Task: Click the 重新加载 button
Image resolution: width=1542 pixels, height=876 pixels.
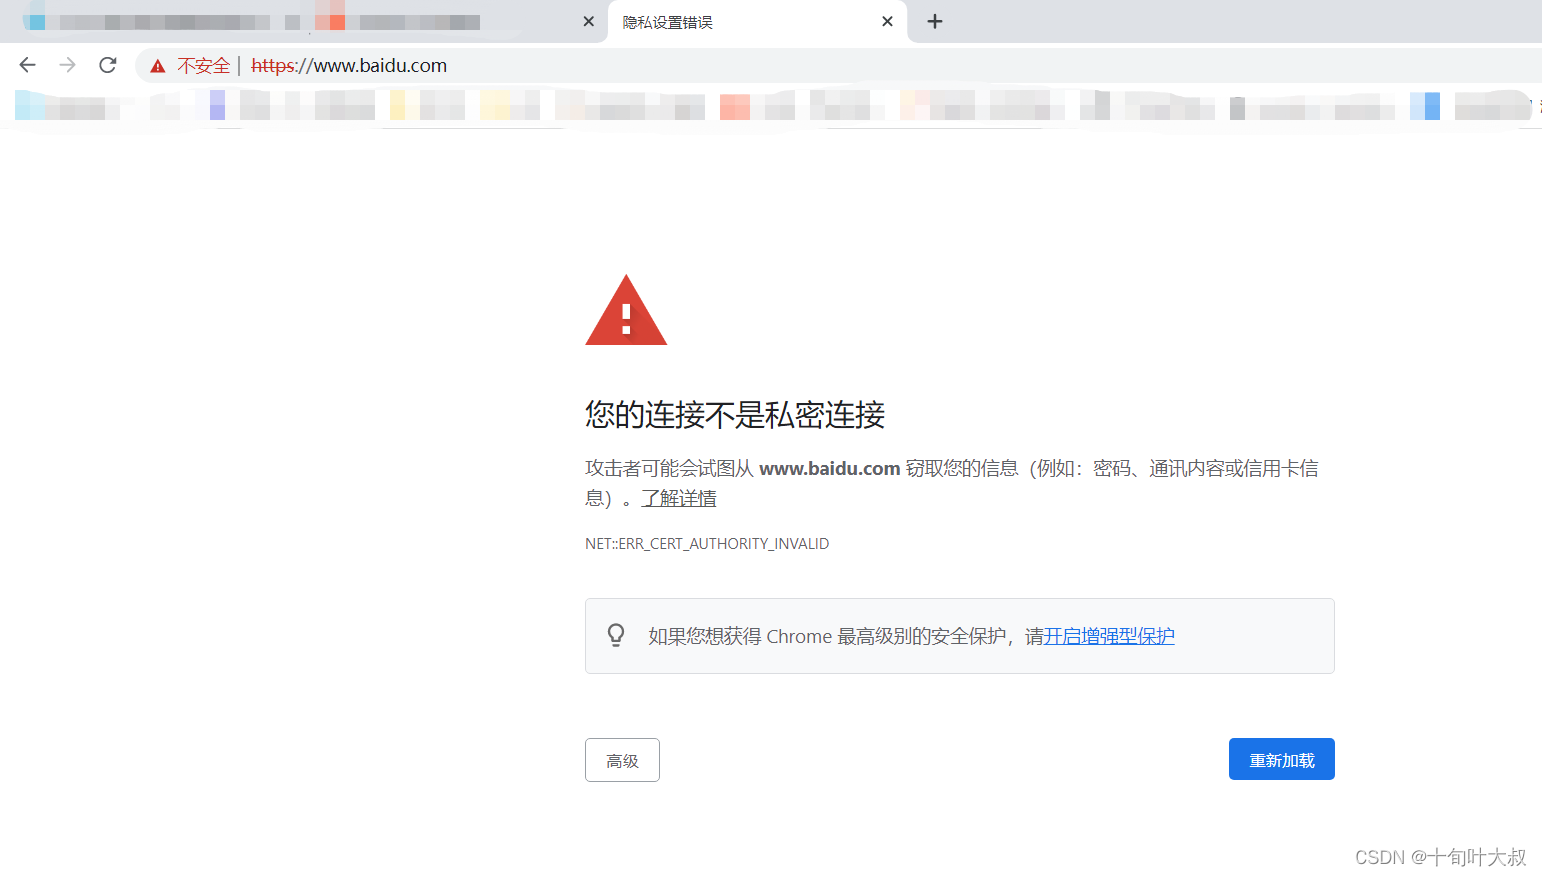Action: click(1282, 759)
